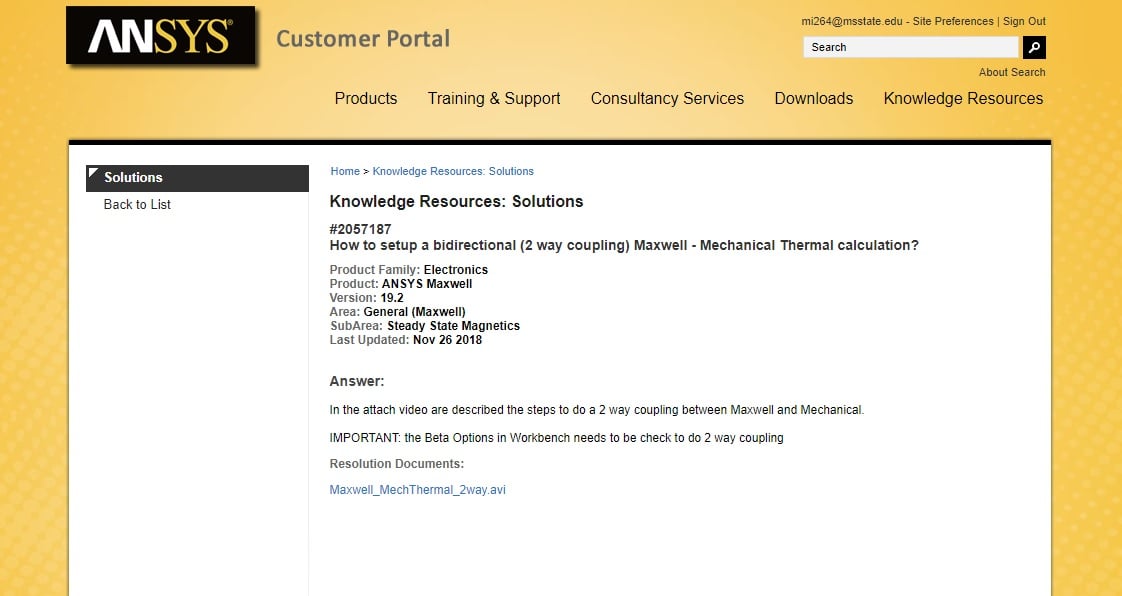This screenshot has height=596, width=1122.
Task: Click the search magnifier button
Action: 1034,47
